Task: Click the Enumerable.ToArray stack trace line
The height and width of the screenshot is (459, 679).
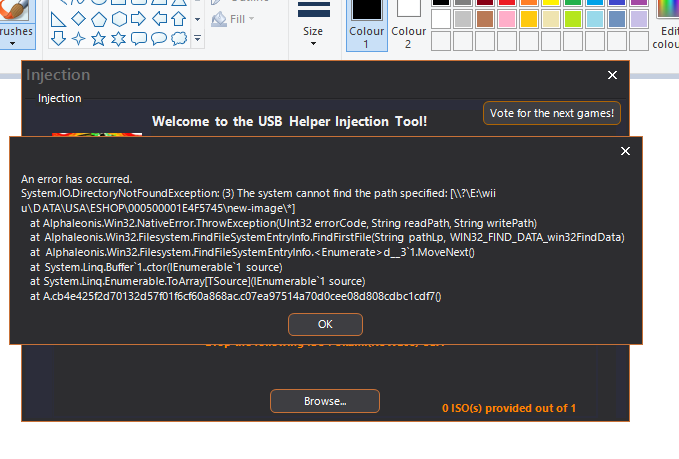Action: [197, 281]
